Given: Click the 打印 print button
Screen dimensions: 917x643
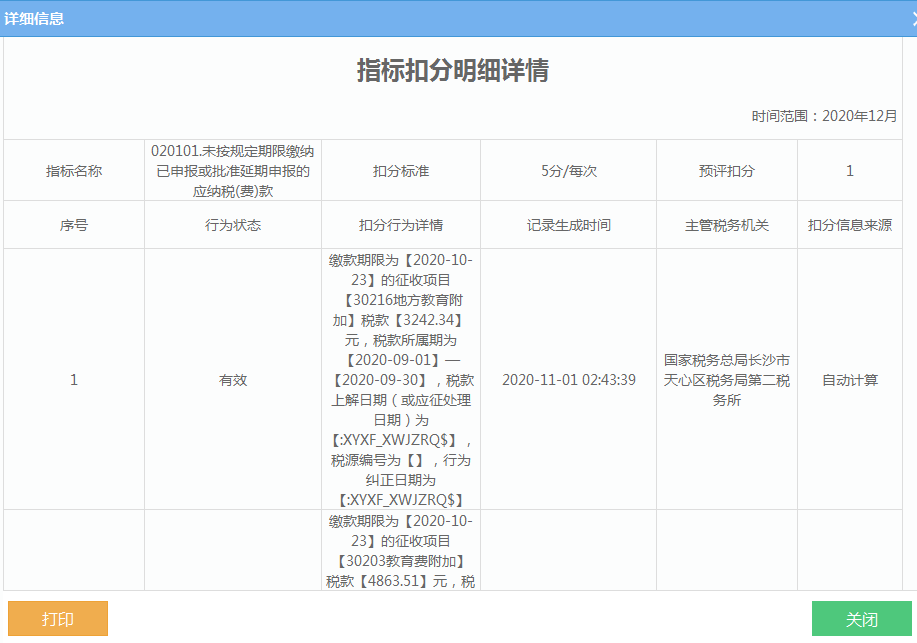Looking at the screenshot, I should click(58, 618).
